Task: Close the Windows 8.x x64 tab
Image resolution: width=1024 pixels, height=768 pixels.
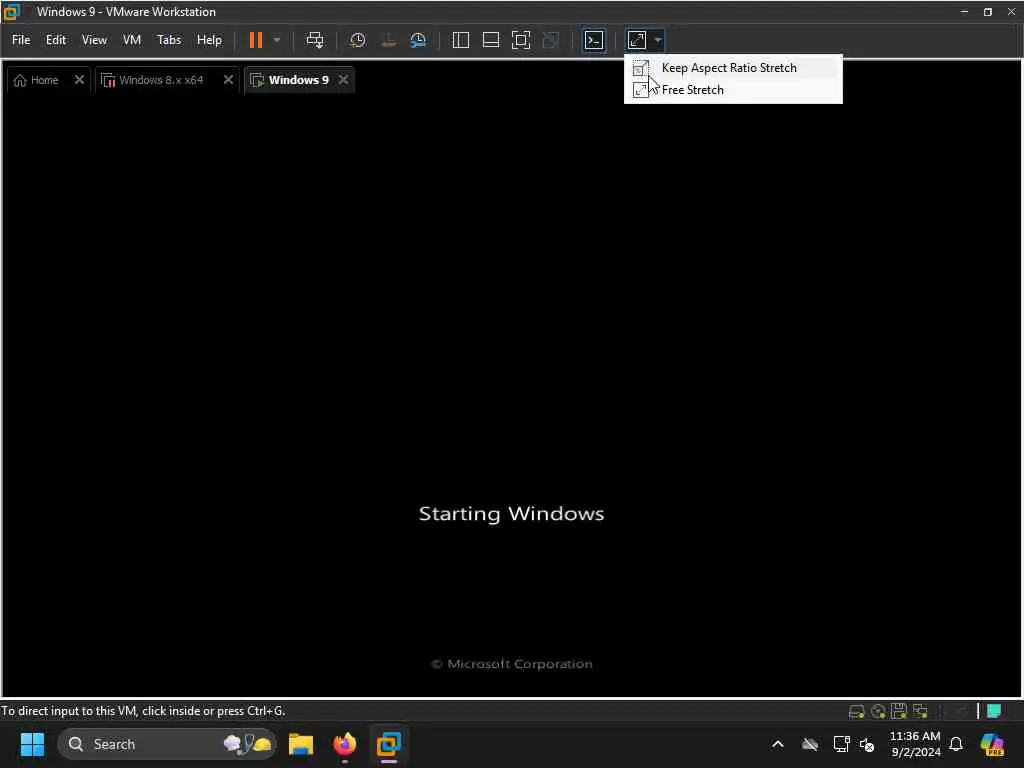Action: (228, 80)
